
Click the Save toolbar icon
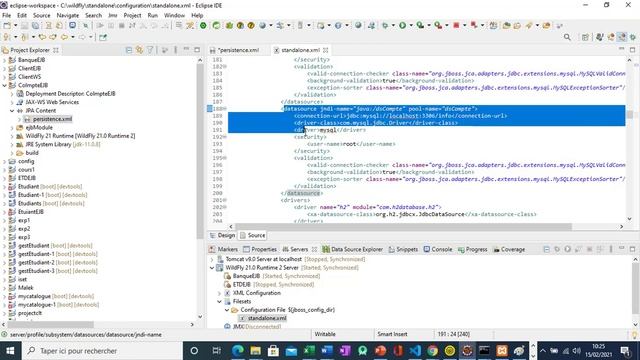click(x=25, y=25)
